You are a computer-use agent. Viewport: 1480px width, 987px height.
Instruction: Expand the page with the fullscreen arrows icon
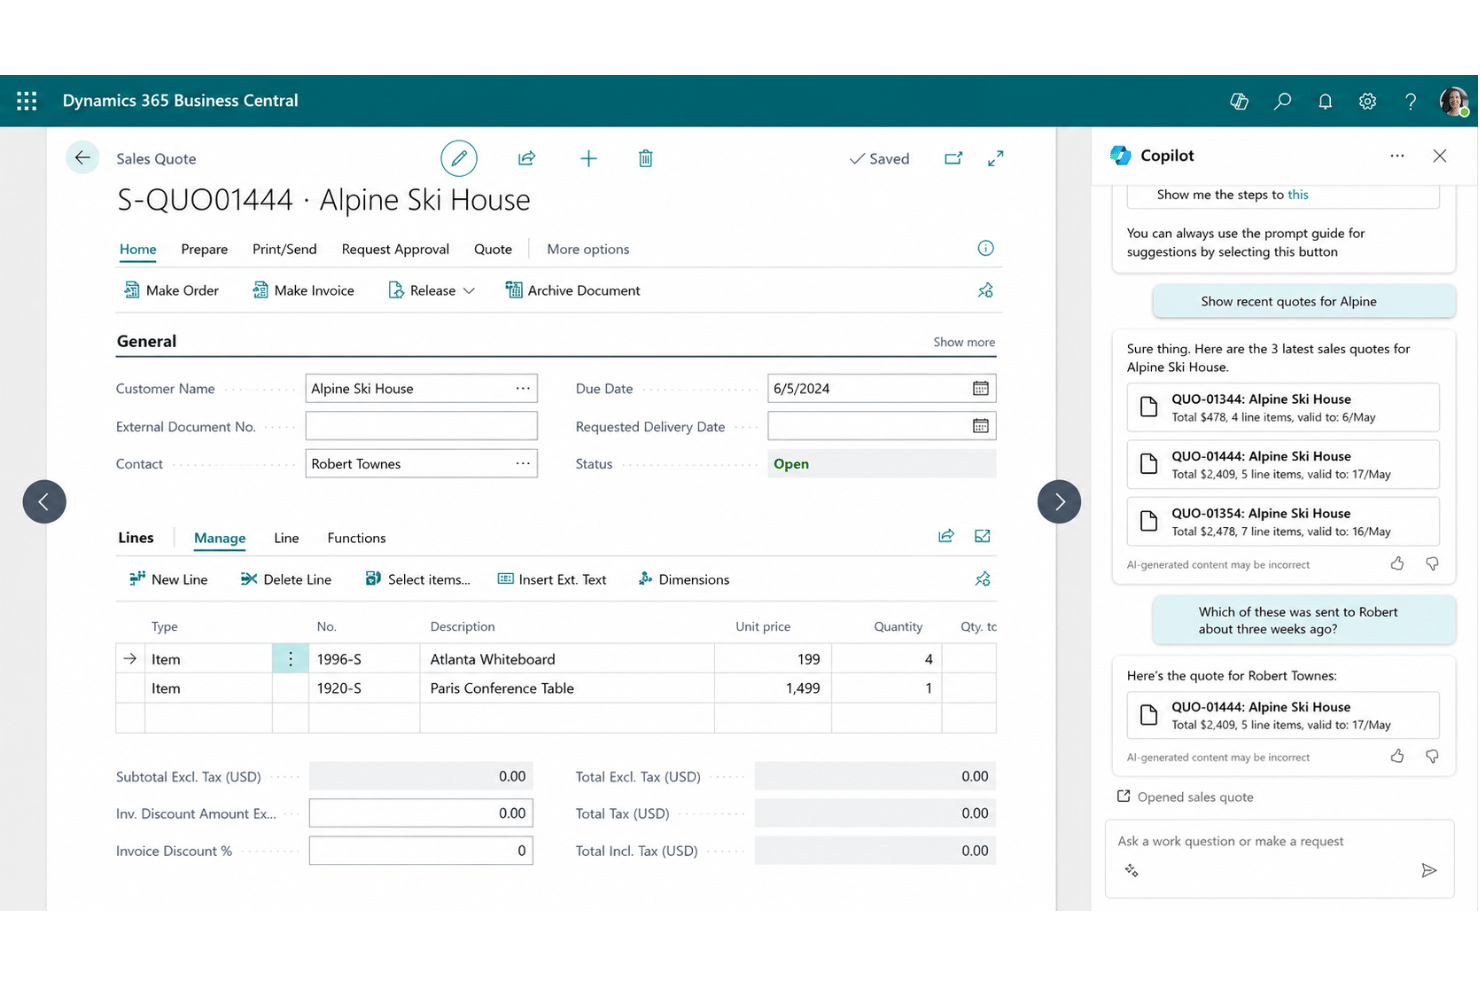[995, 158]
